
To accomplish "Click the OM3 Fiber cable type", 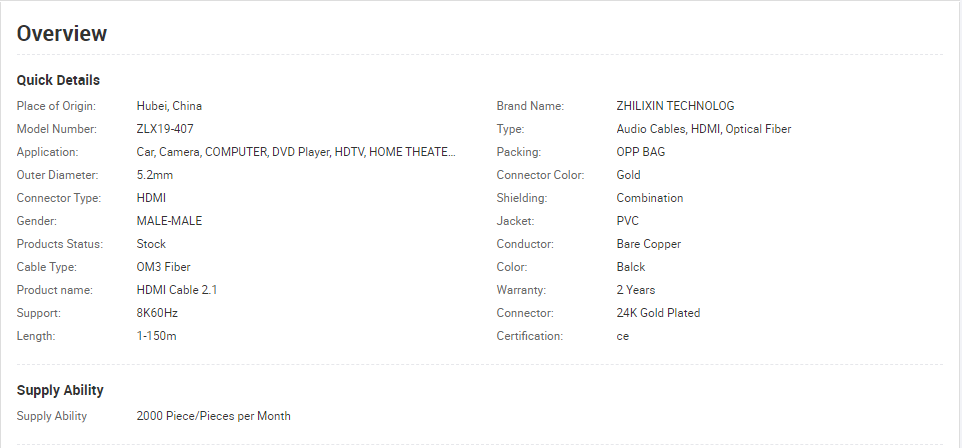I will pos(163,267).
